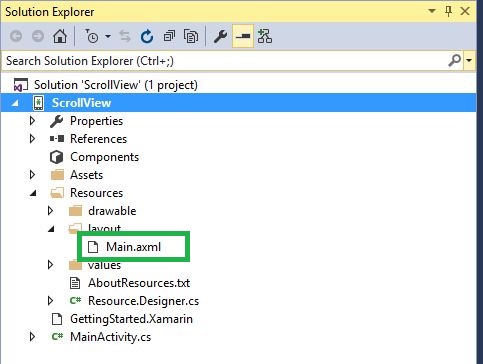Select the AboutResources.txt file
This screenshot has height=364, width=483.
139,283
